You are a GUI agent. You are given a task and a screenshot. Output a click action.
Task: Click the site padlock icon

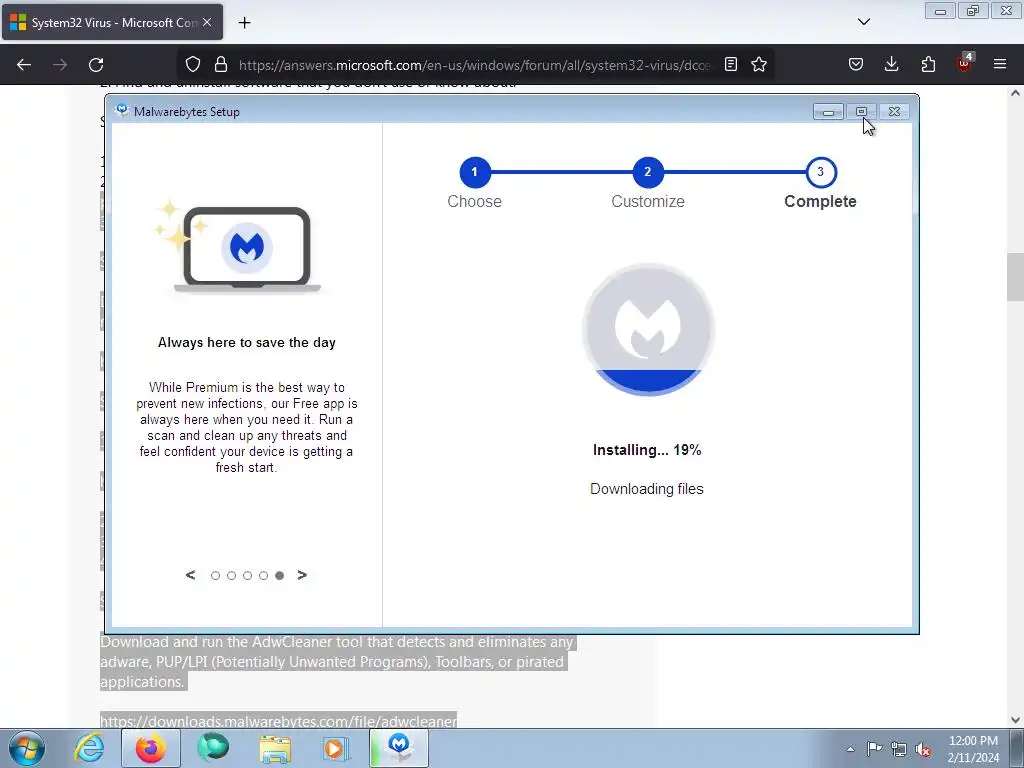(221, 65)
